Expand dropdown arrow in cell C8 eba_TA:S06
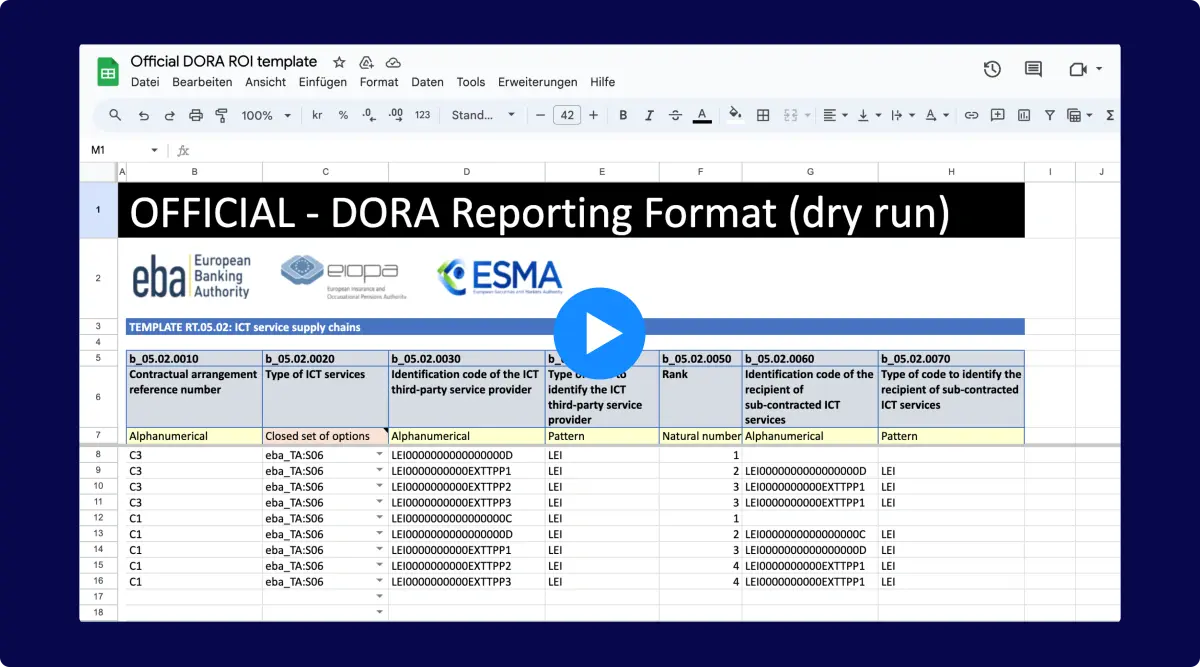1200x667 pixels. click(379, 455)
